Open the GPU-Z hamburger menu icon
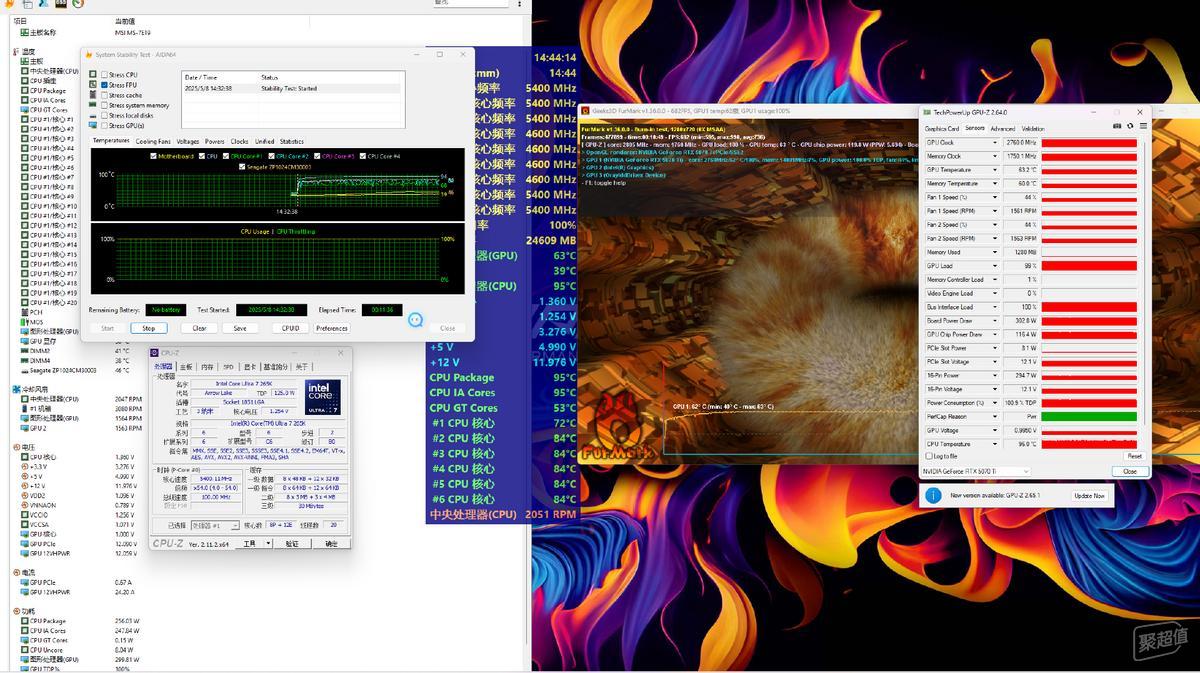Image resolution: width=1200 pixels, height=673 pixels. [1142, 127]
